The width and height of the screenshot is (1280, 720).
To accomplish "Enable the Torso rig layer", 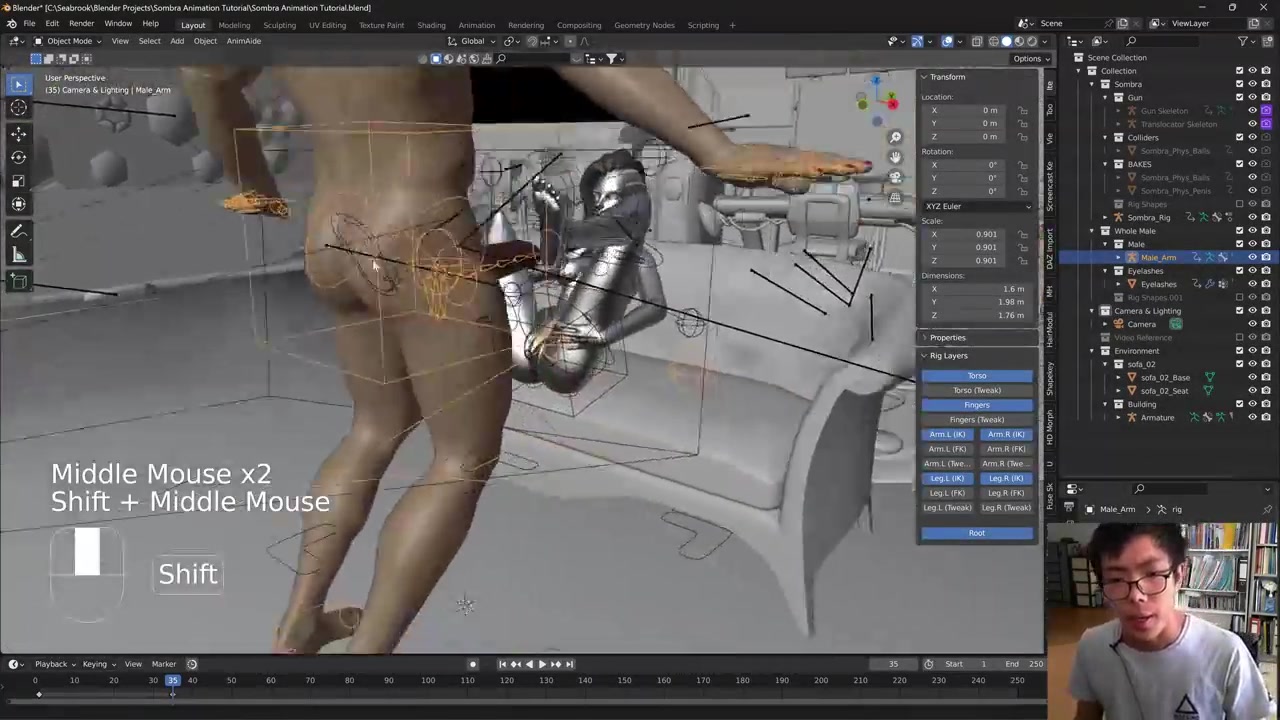I will pyautogui.click(x=976, y=376).
